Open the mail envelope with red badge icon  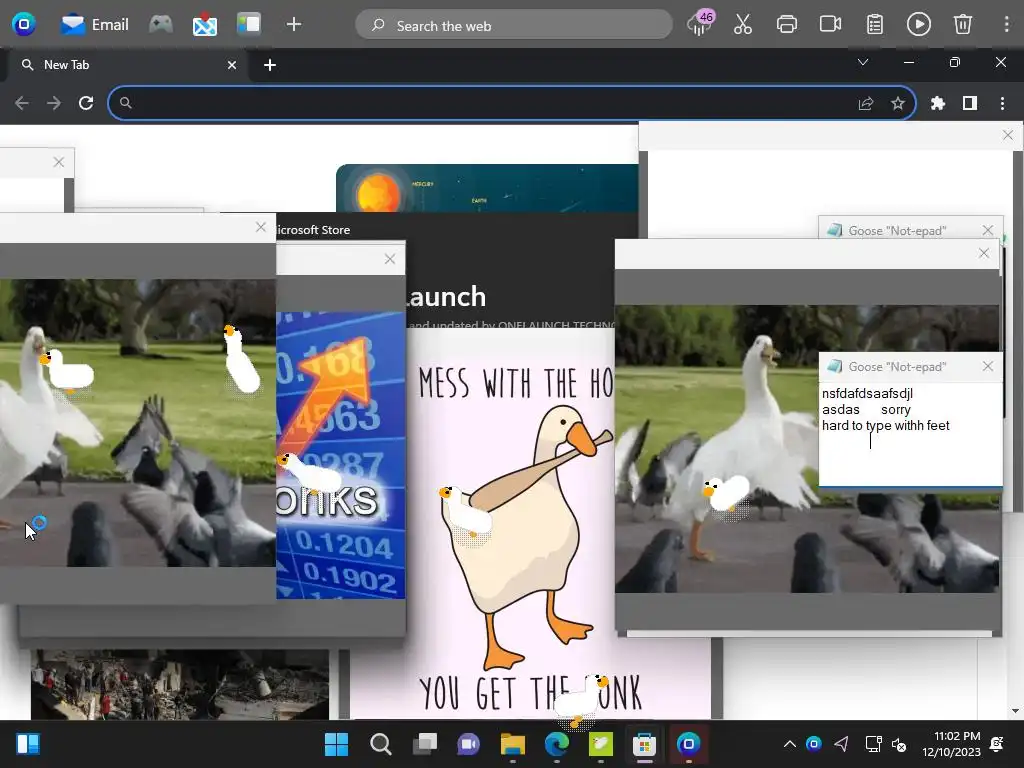pos(204,25)
